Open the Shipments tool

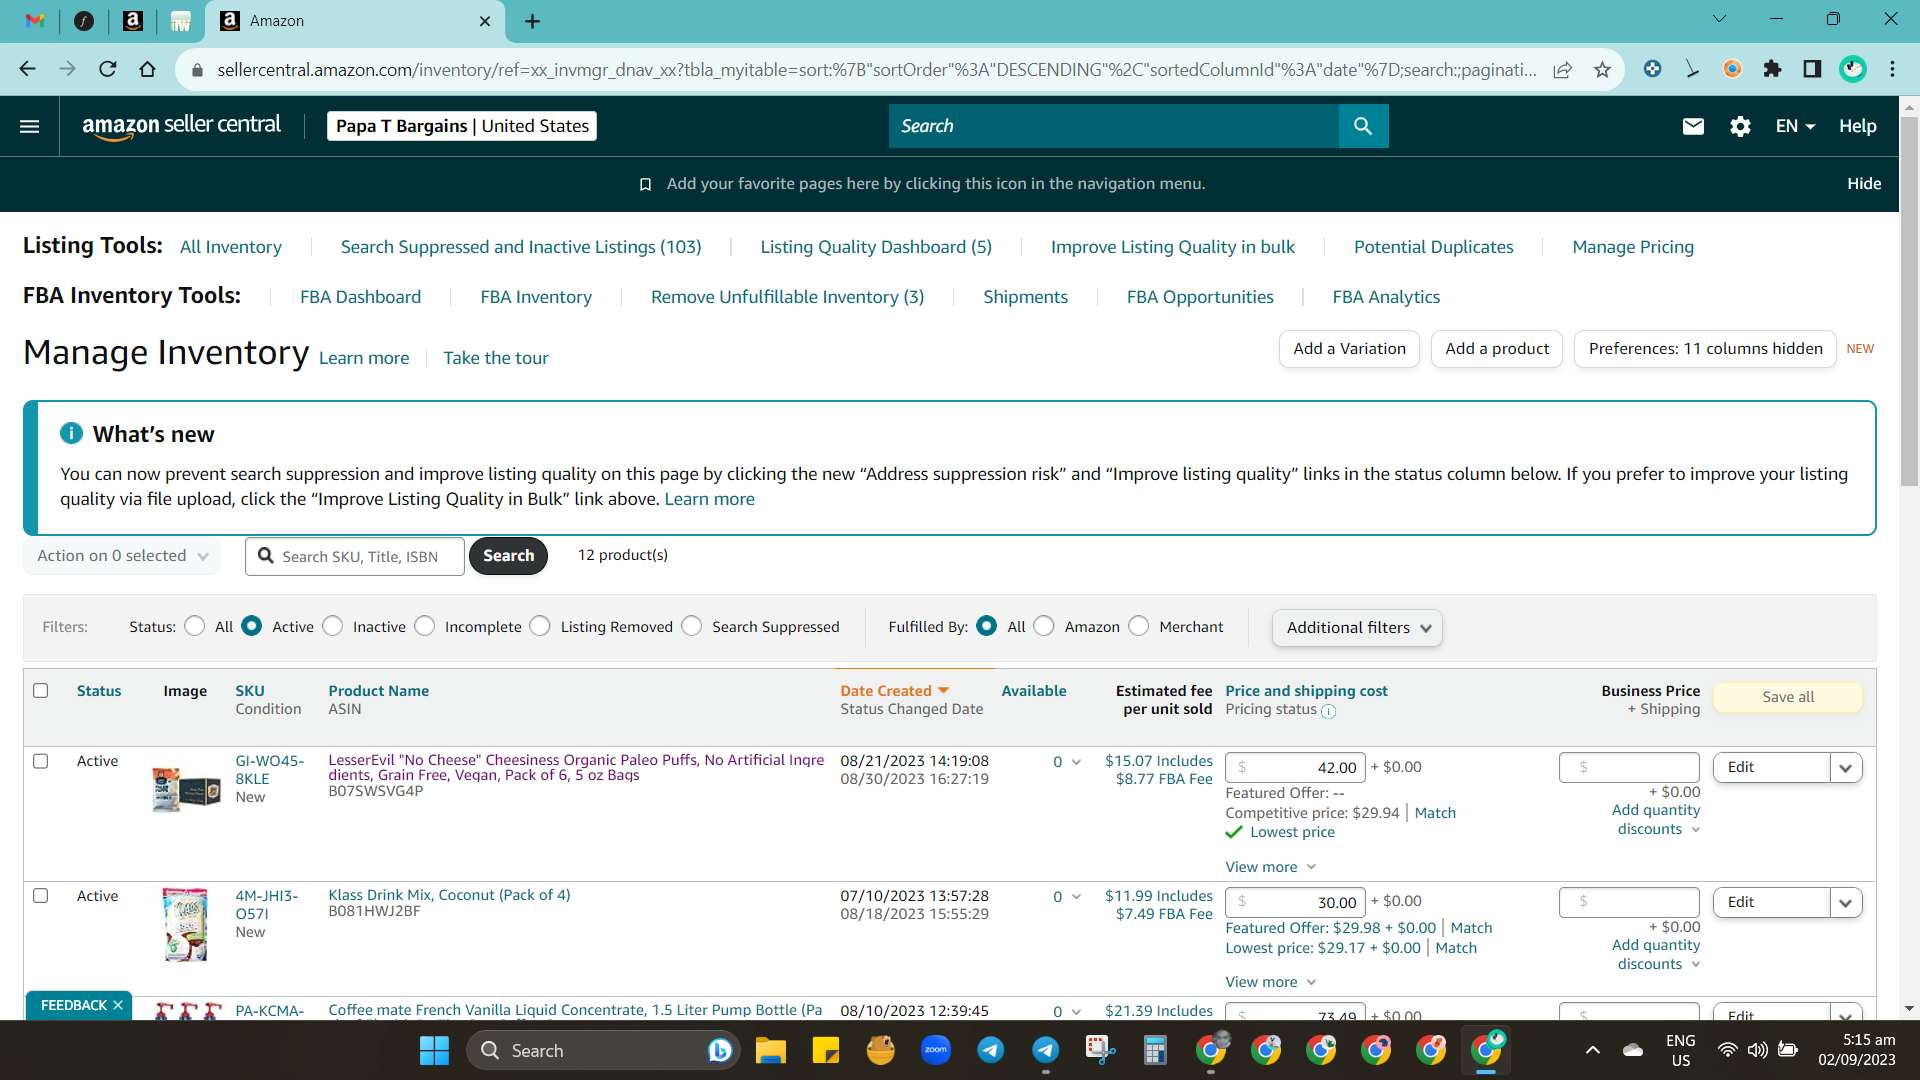[1025, 297]
